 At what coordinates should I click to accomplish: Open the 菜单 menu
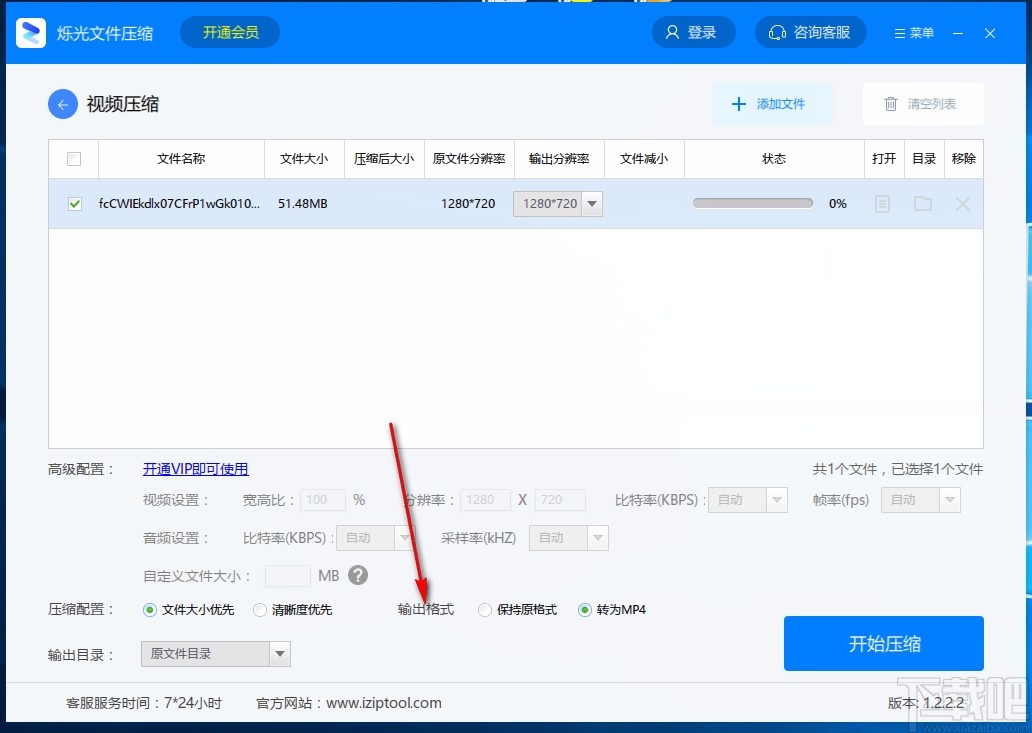click(x=913, y=32)
